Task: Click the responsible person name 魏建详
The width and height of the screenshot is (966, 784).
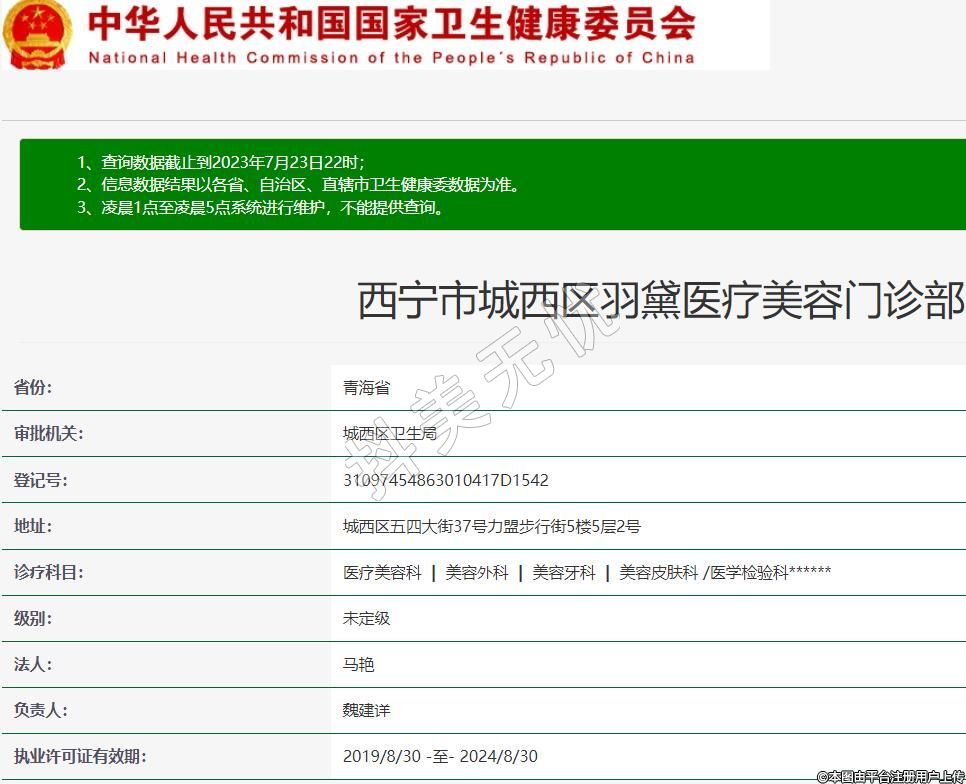Action: point(367,710)
